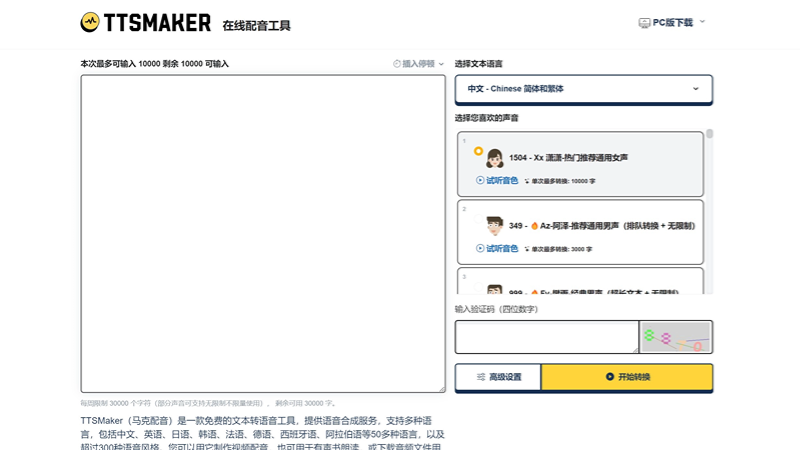Expand the PC版下载 menu arrow
This screenshot has height=450, width=800.
tap(702, 21)
